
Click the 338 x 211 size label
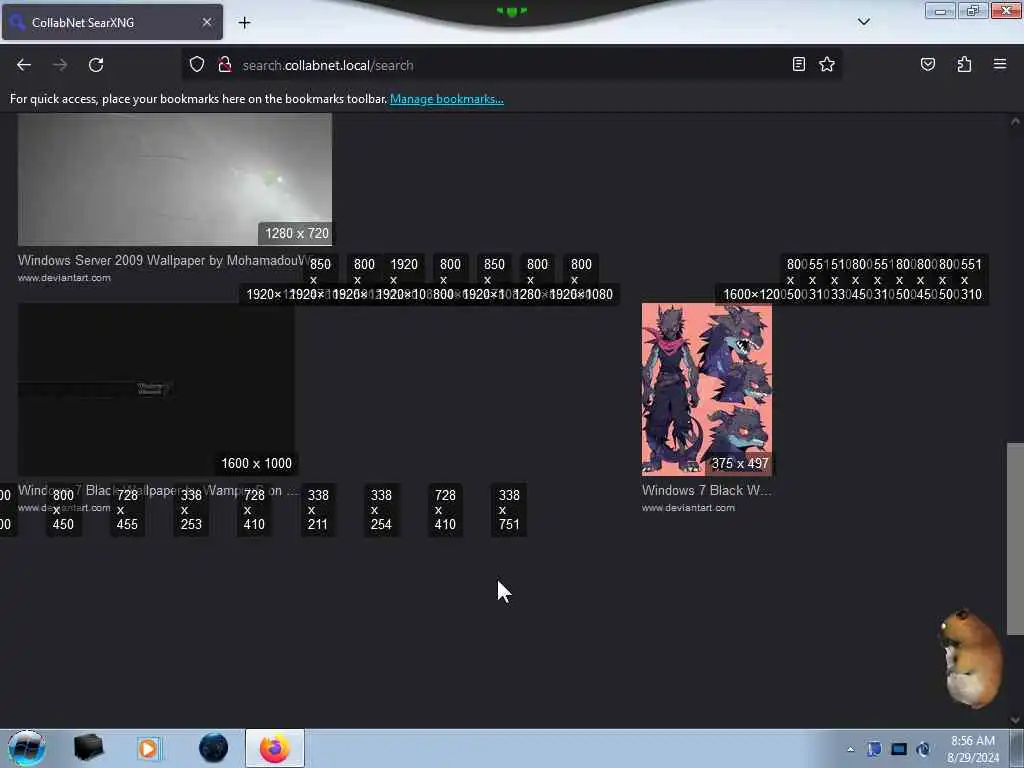[318, 510]
